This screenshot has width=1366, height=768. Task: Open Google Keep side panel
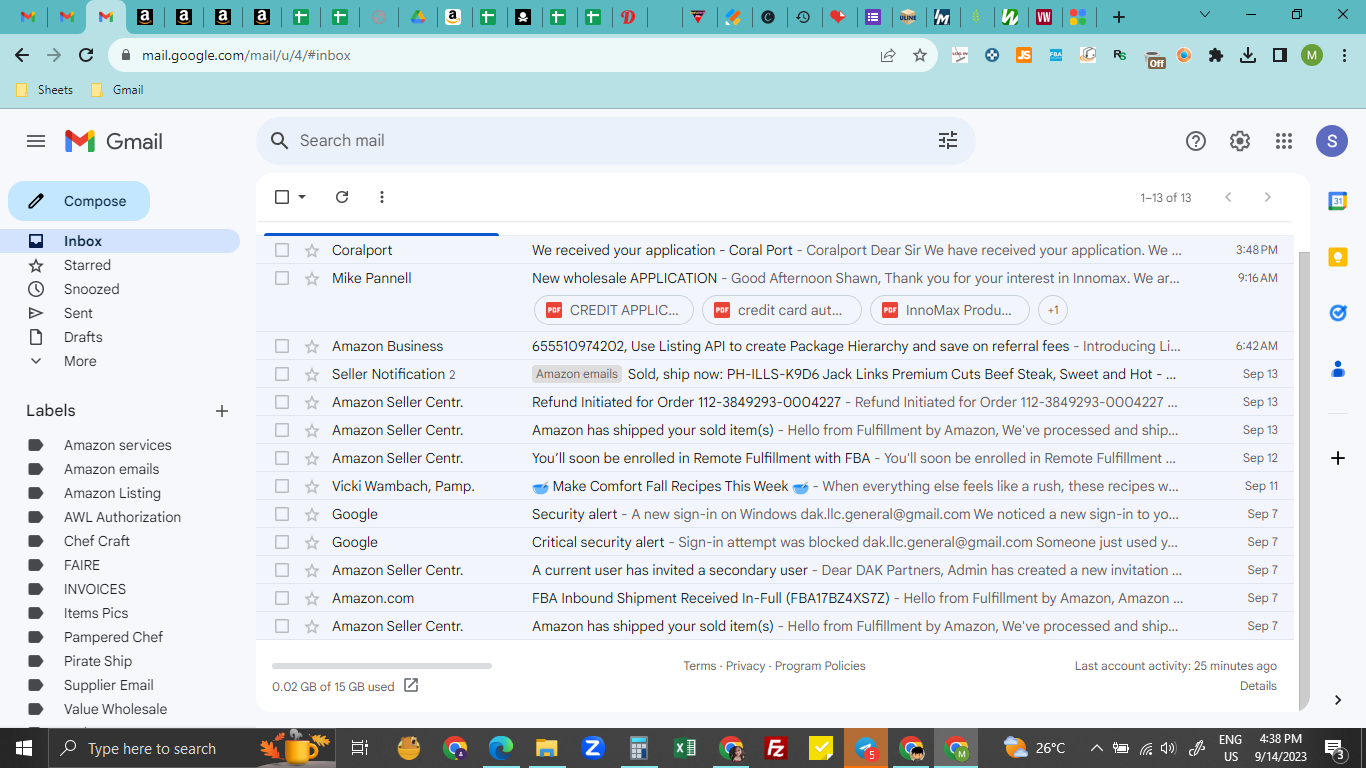(x=1338, y=257)
